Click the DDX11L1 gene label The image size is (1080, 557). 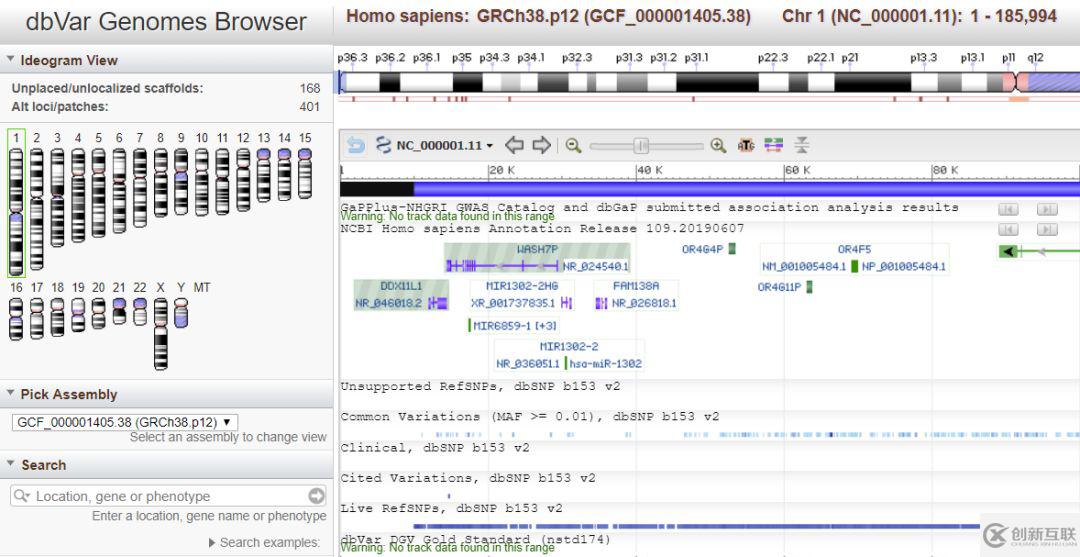402,286
